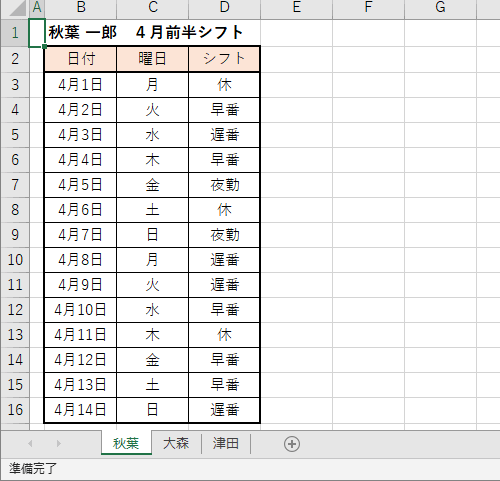The height and width of the screenshot is (481, 500).
Task: Switch to the 津田 sheet tab
Action: [x=226, y=443]
